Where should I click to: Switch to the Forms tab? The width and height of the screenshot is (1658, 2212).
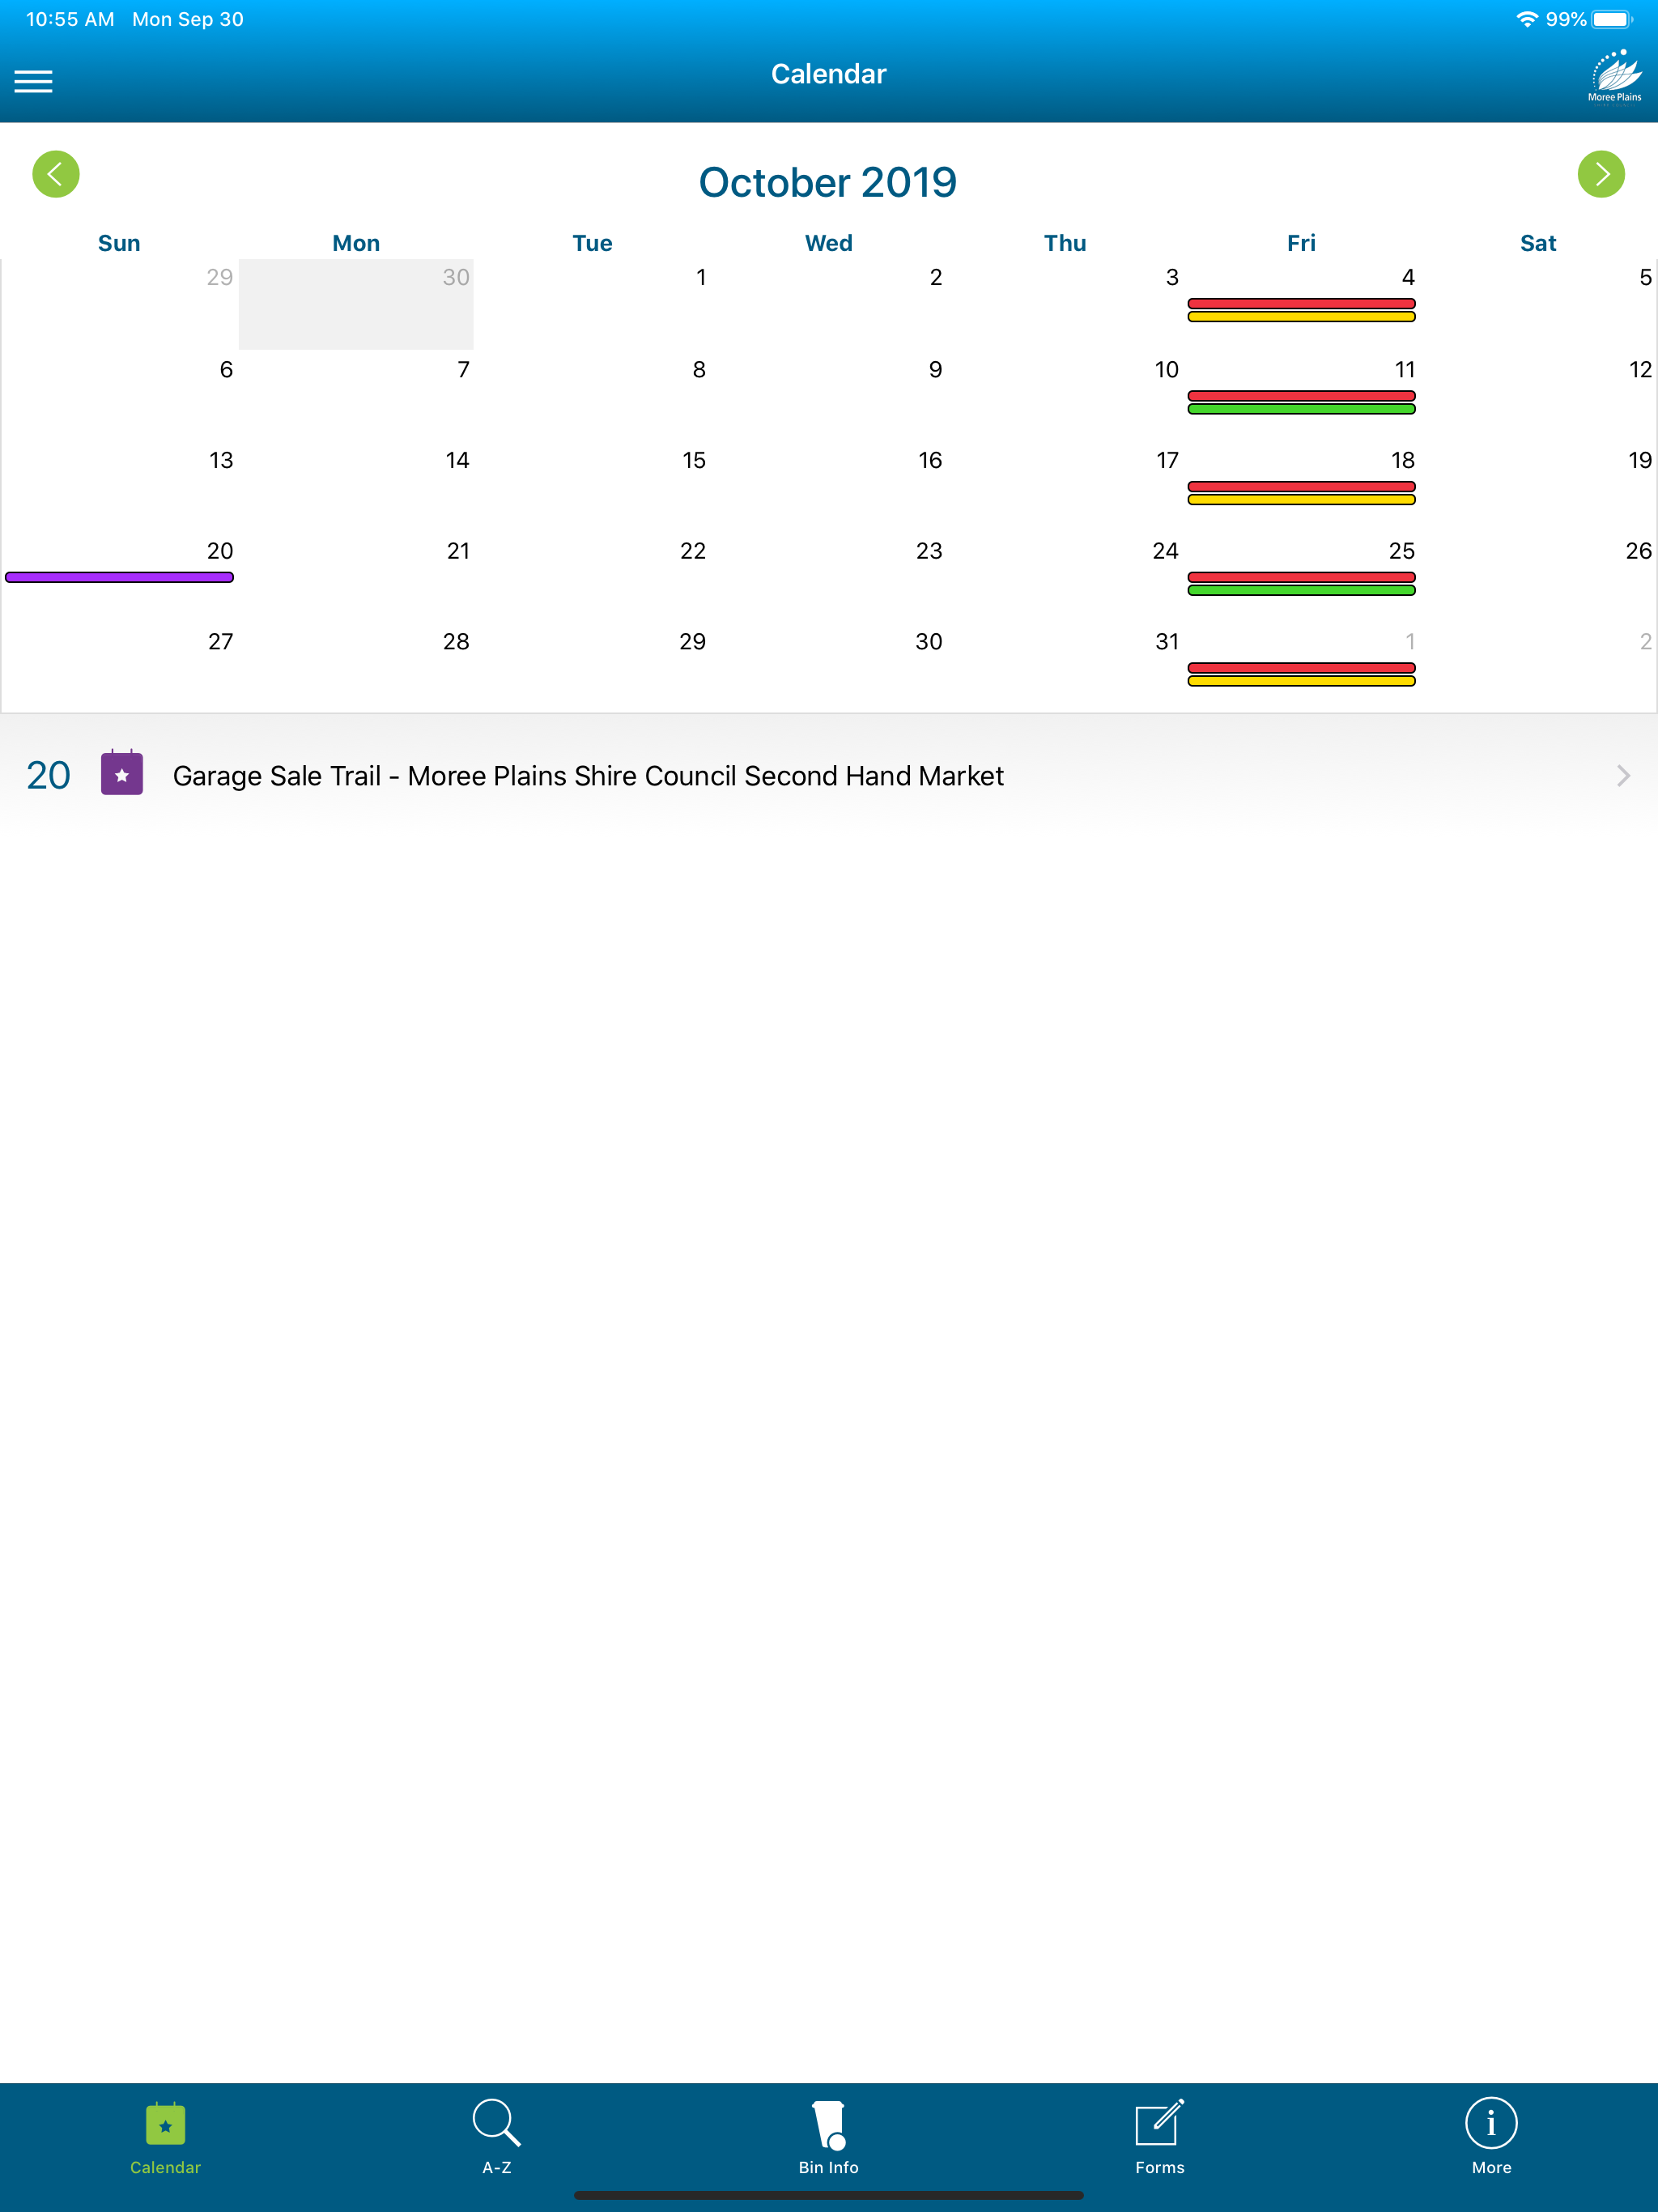coord(1160,2139)
